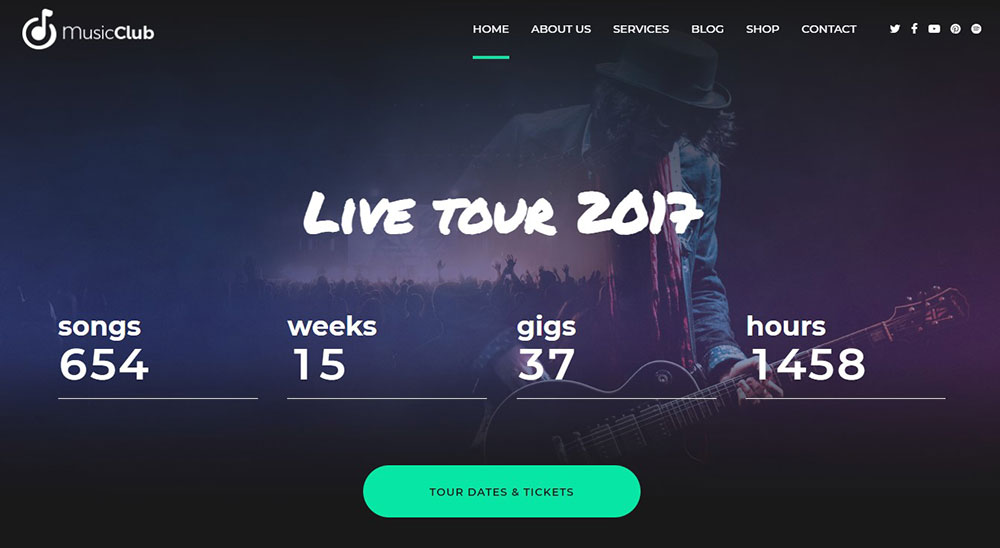Viewport: 1000px width, 548px height.
Task: Click the Tour Dates & Tickets button
Action: click(502, 491)
